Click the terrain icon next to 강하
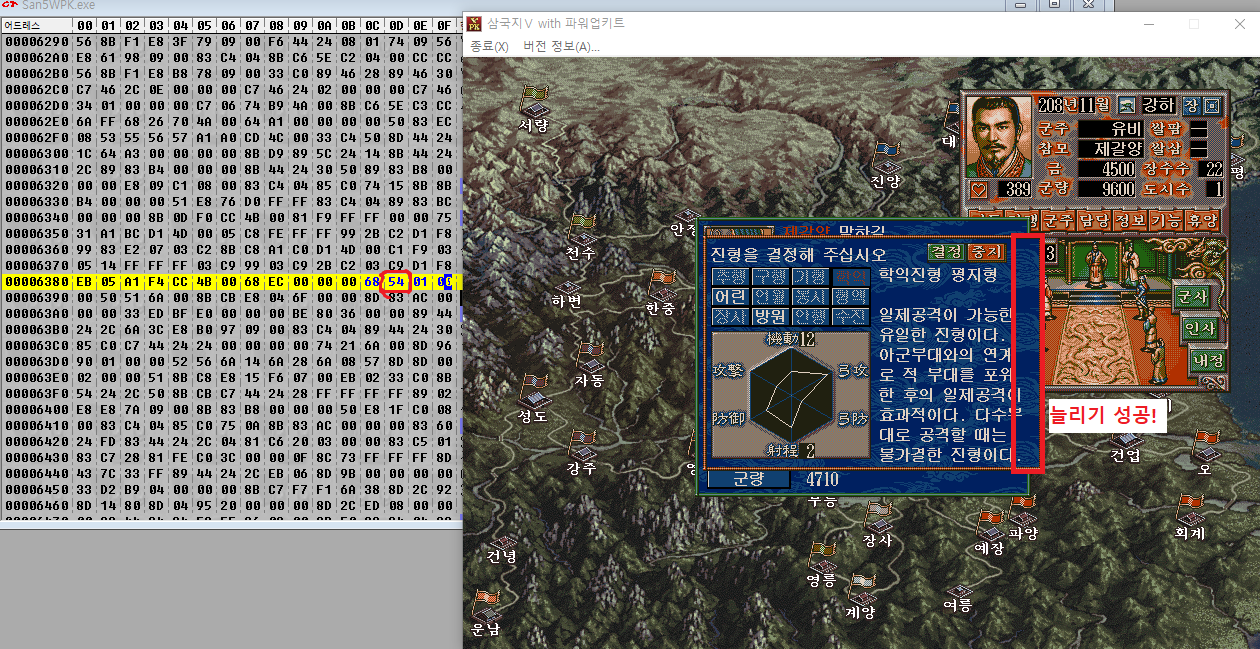The image size is (1260, 649). pos(1126,105)
